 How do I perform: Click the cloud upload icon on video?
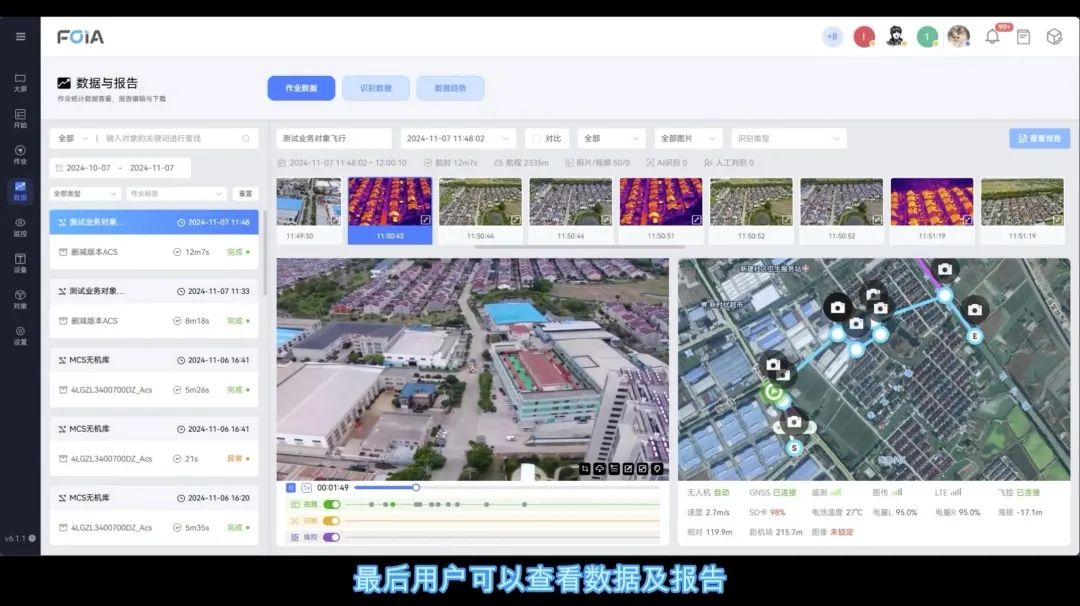click(599, 468)
